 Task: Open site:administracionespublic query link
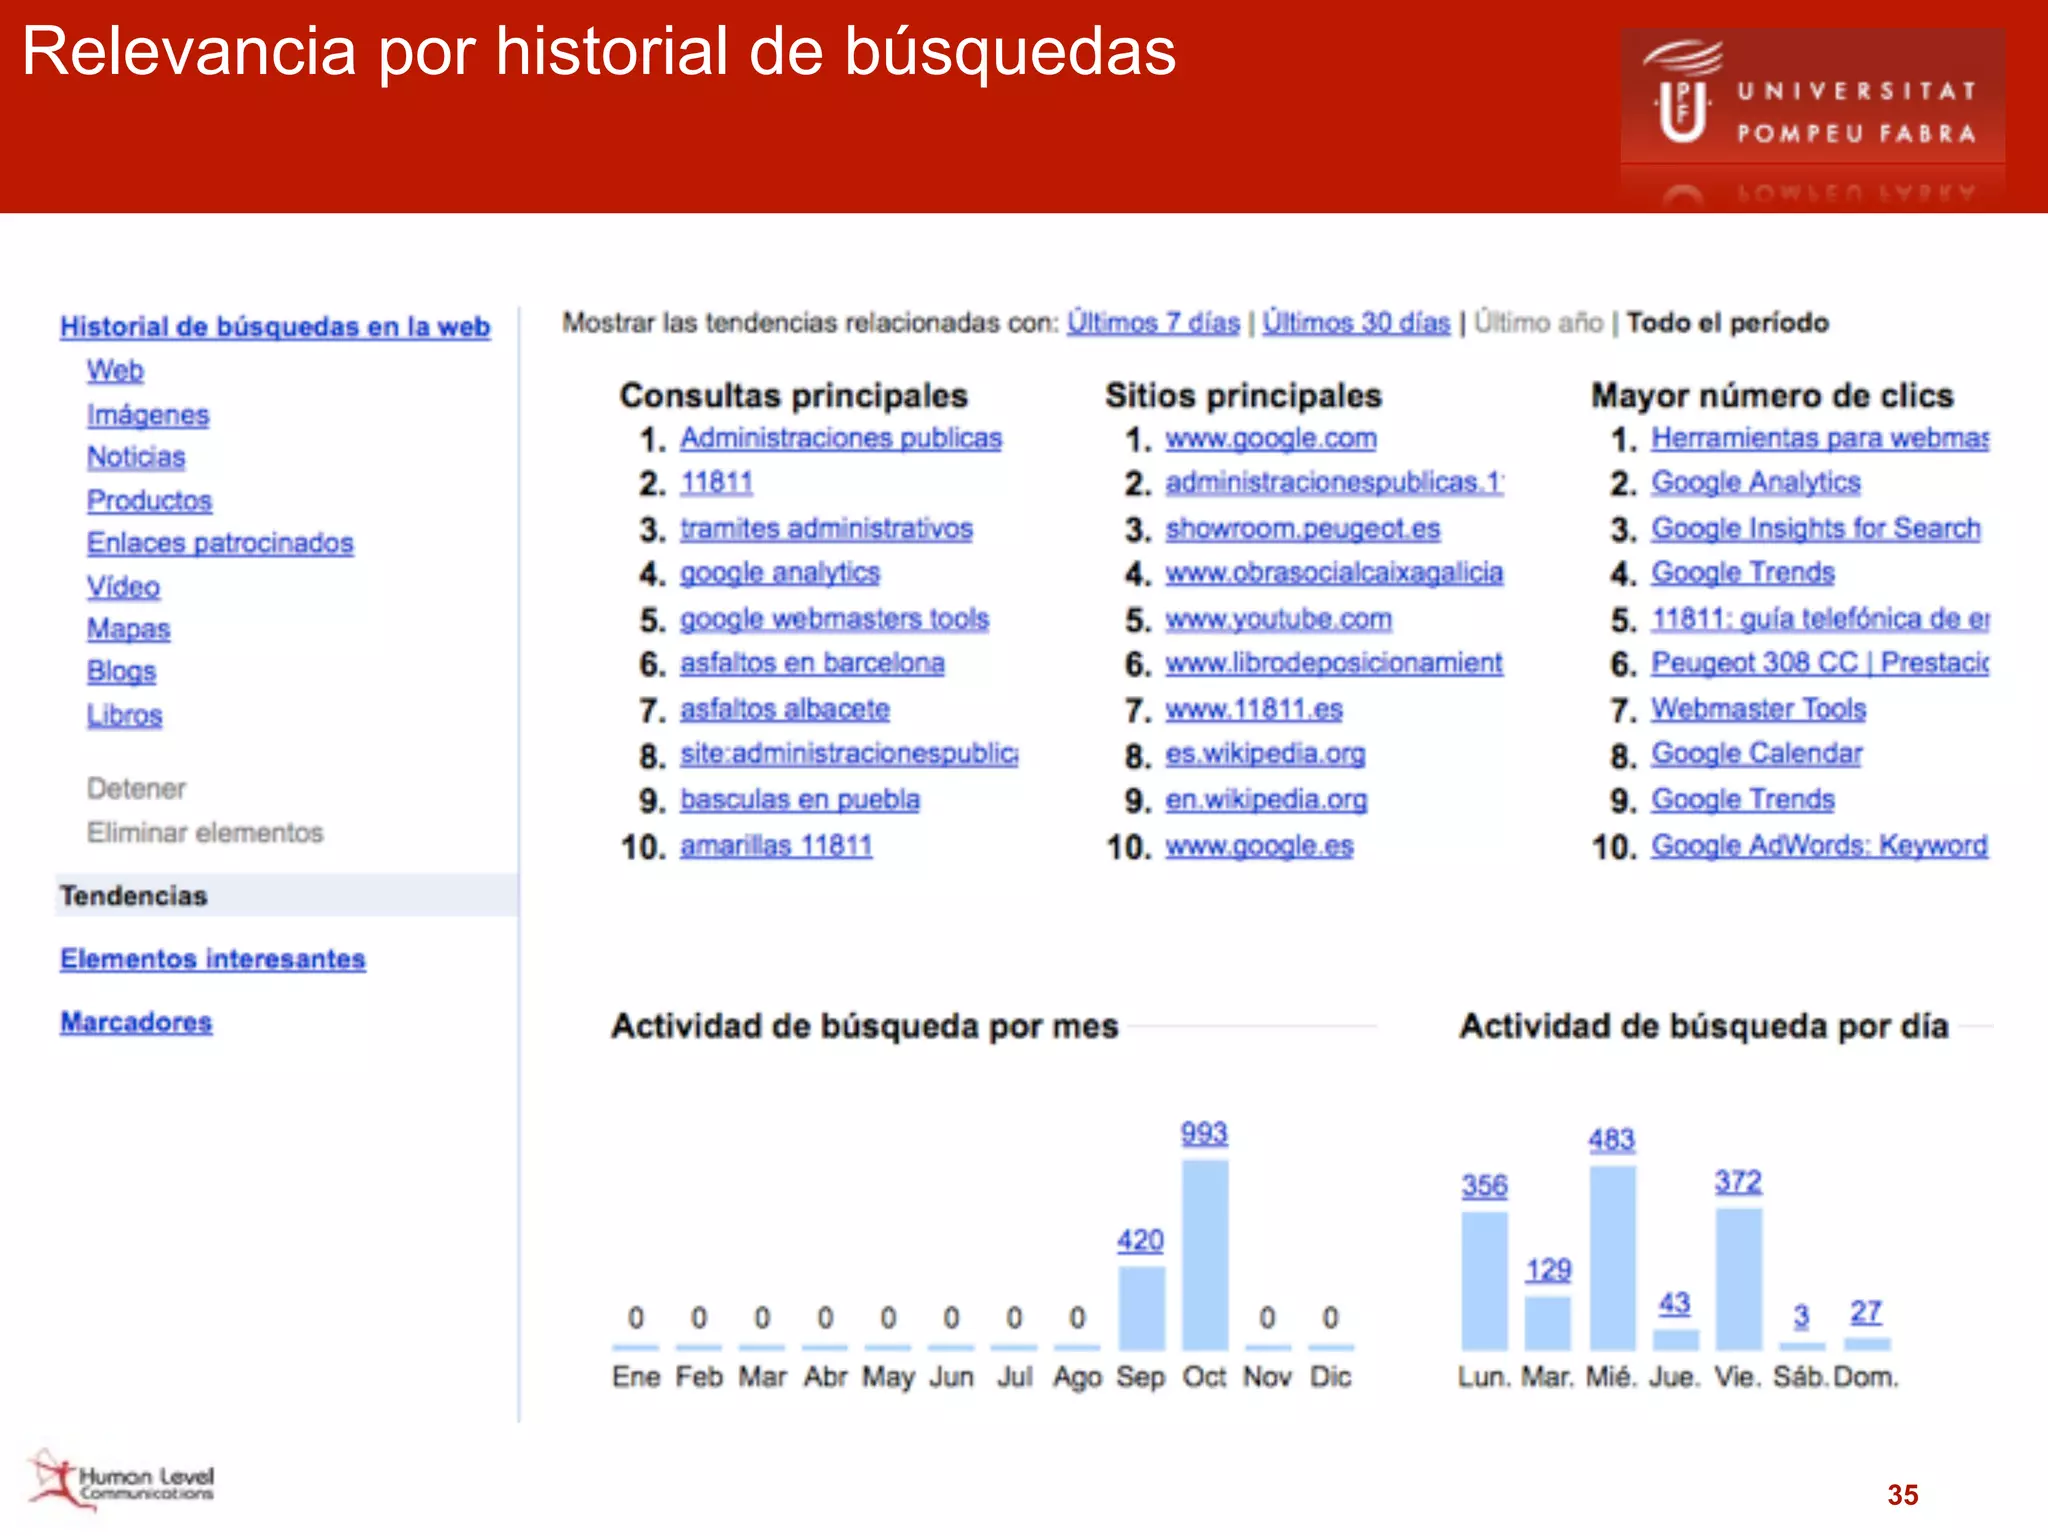click(x=849, y=753)
